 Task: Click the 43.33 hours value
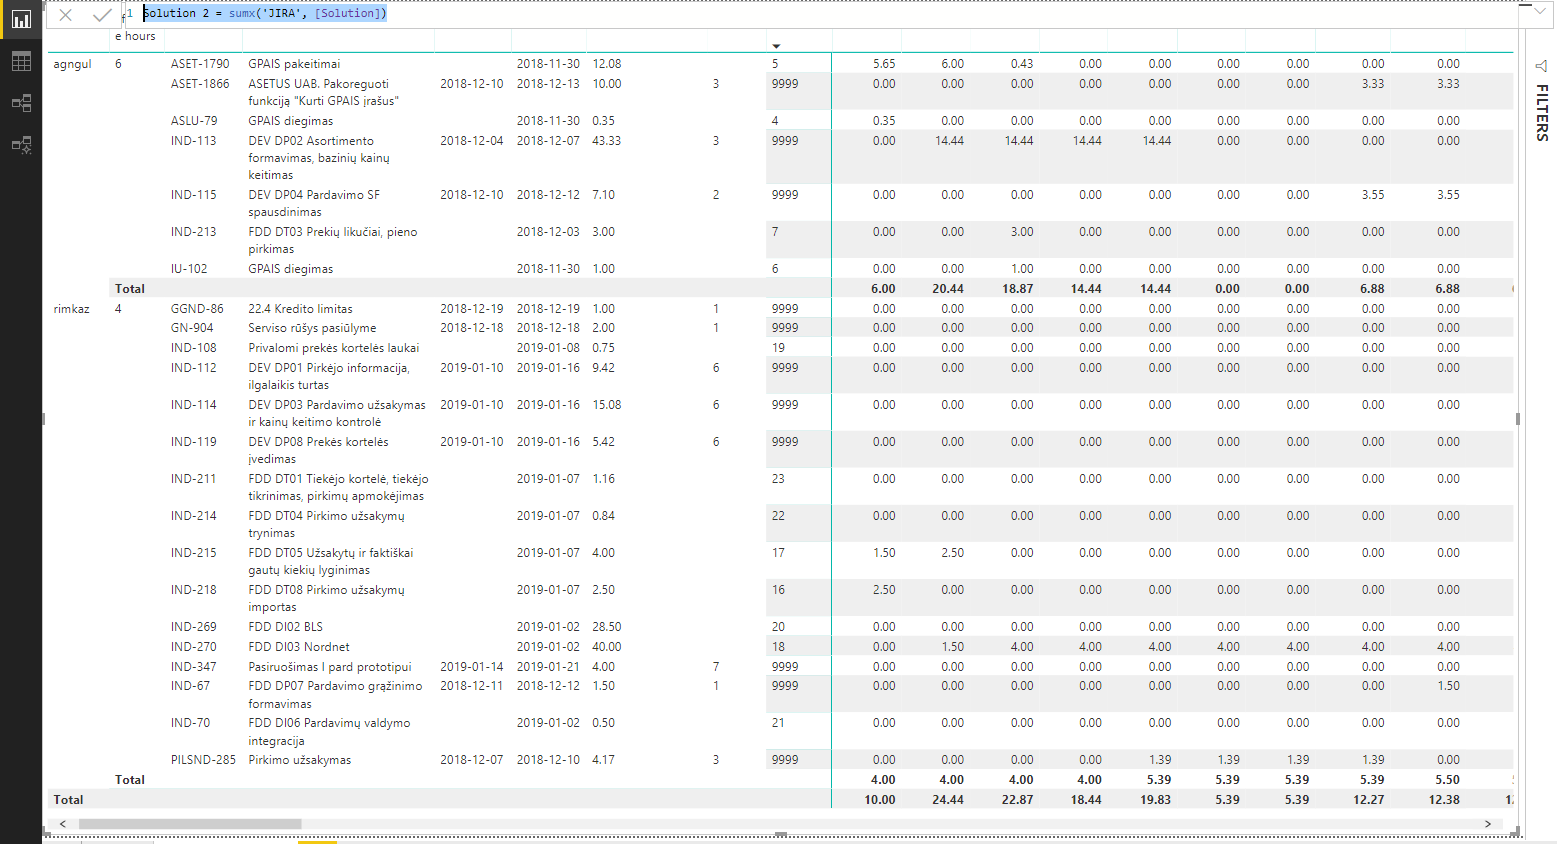coord(606,141)
